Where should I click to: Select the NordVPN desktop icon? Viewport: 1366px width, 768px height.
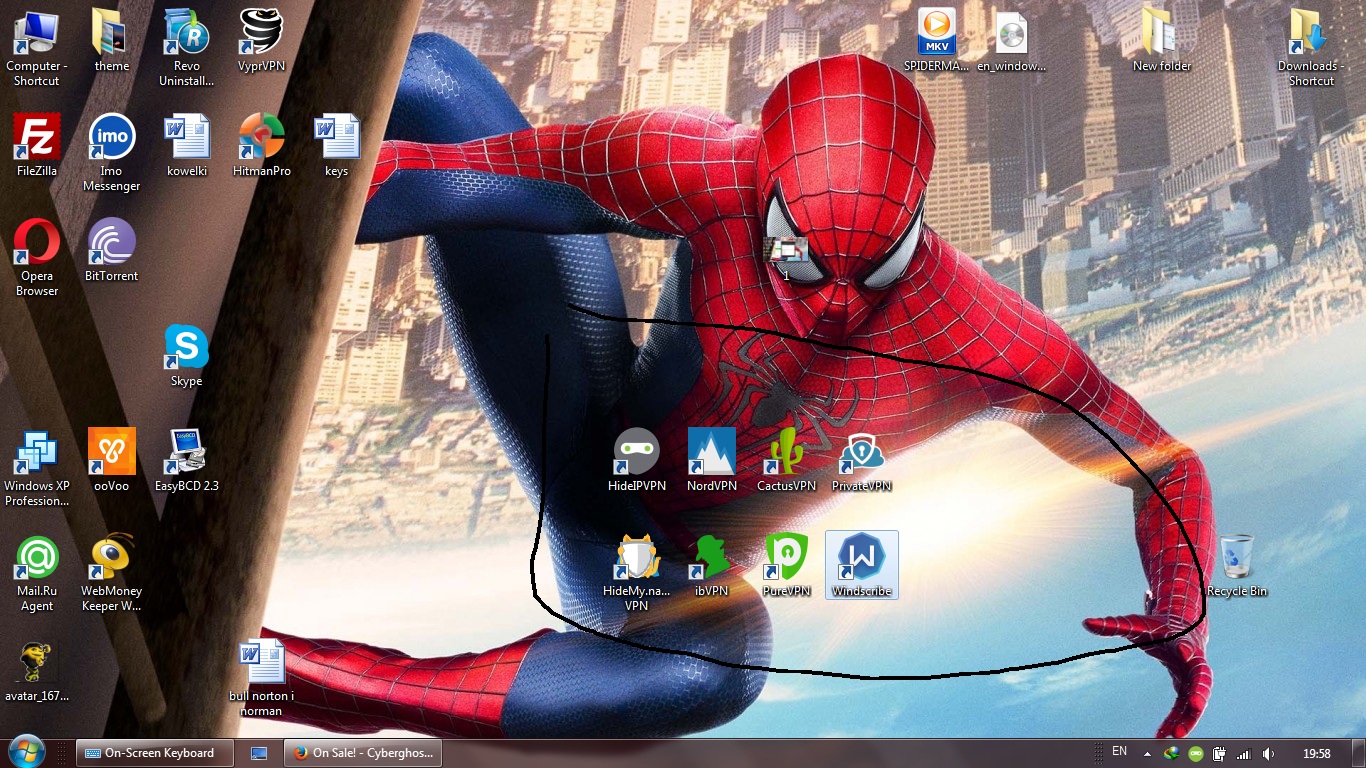pos(712,460)
